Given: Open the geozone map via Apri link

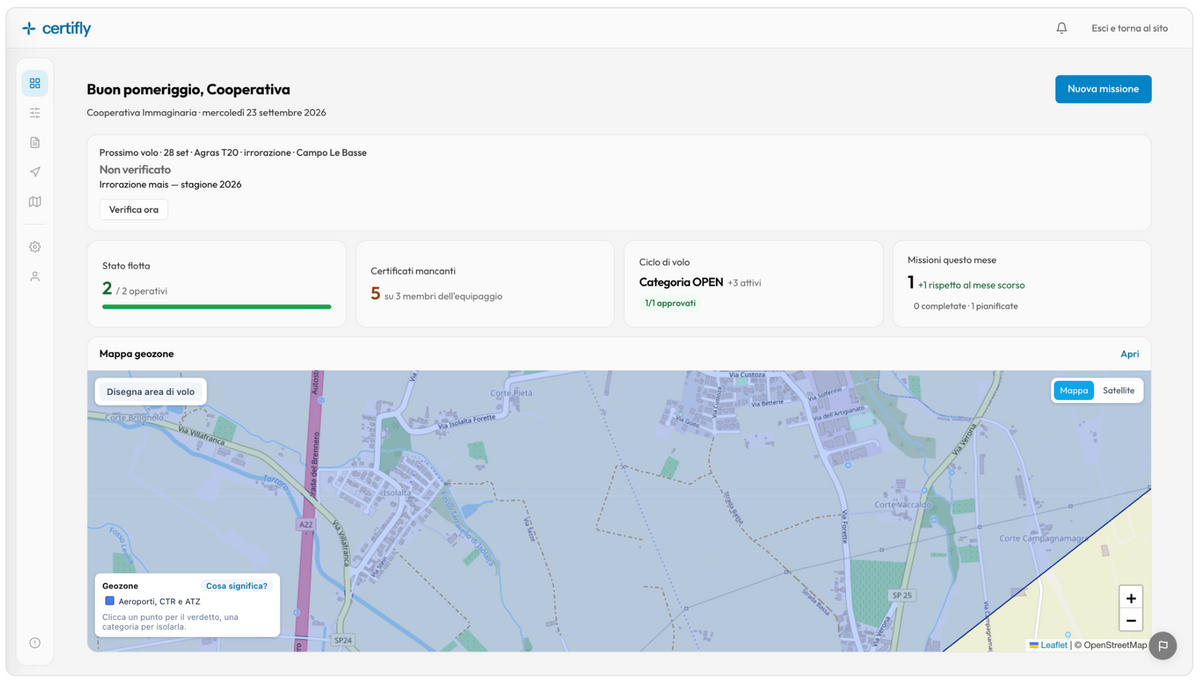Looking at the screenshot, I should tap(1130, 354).
